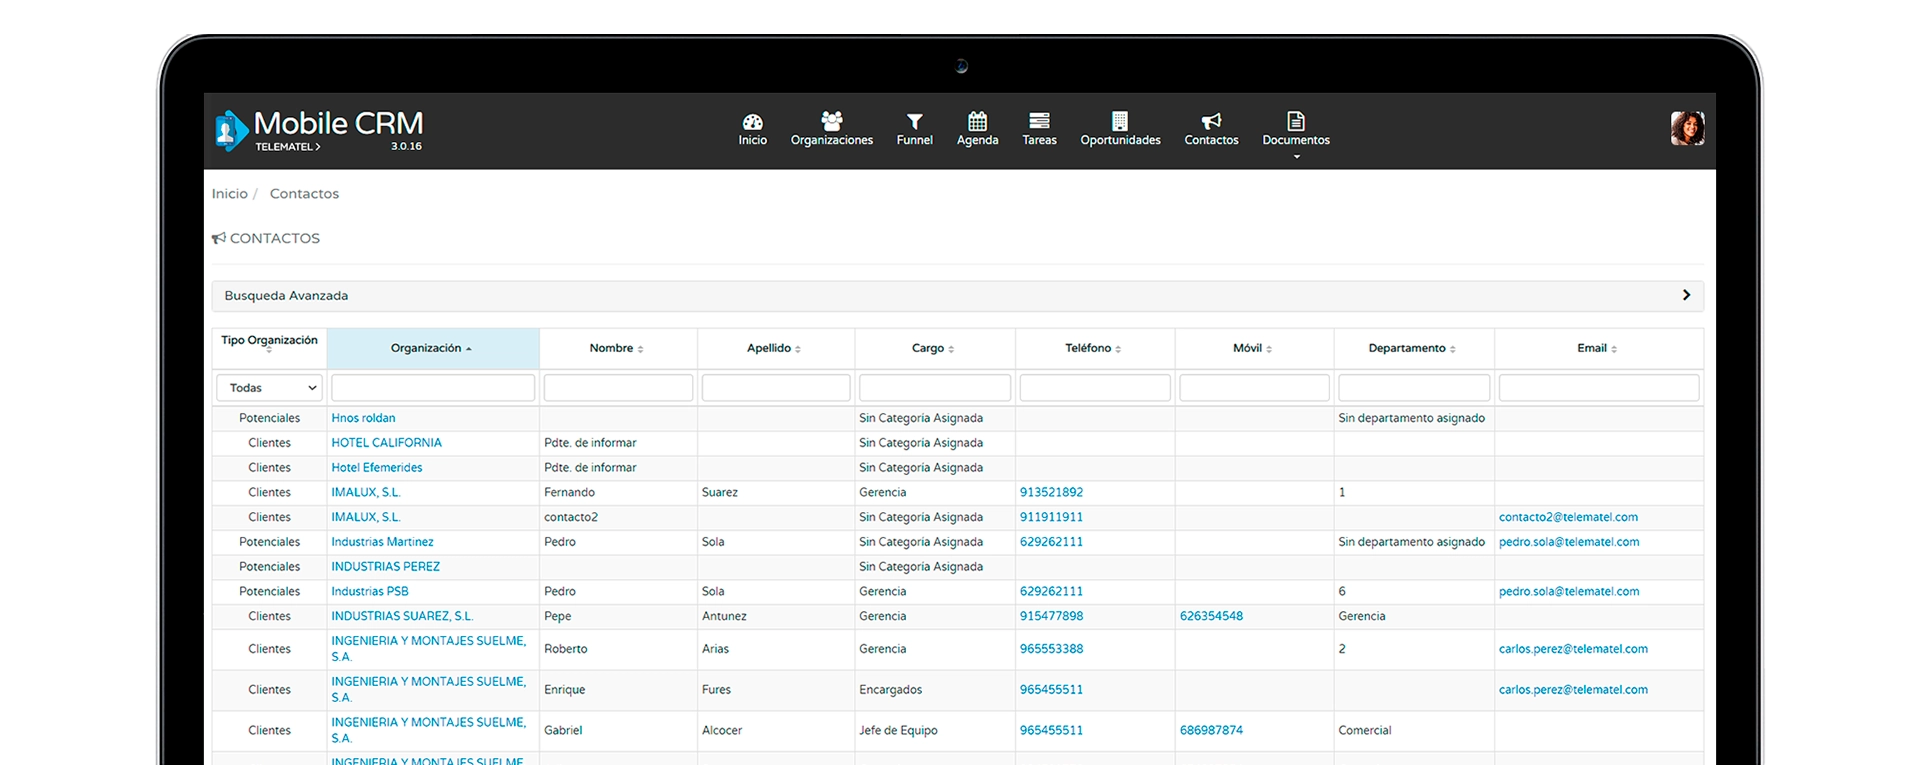
Task: Open the Tipo Organización Todas dropdown
Action: [x=269, y=388]
